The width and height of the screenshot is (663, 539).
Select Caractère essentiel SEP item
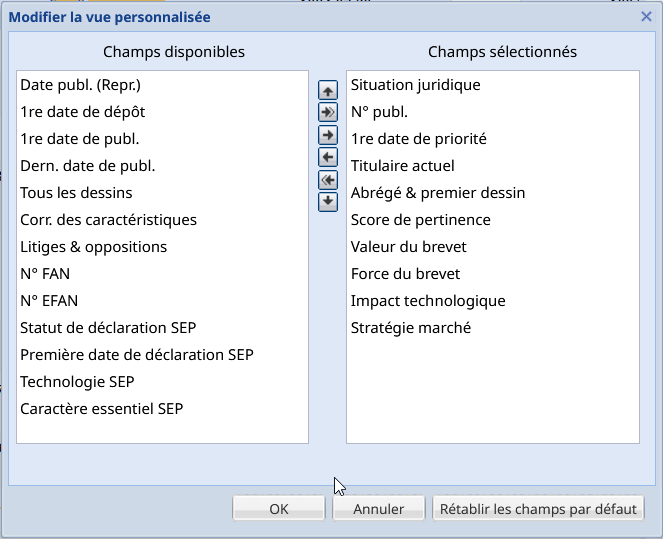[101, 408]
